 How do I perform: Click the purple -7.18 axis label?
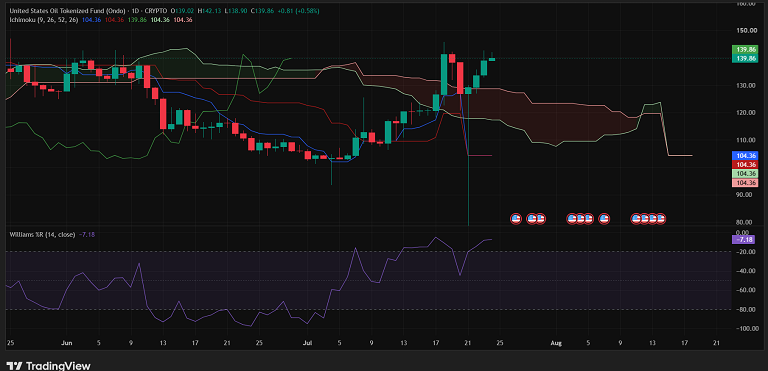click(x=744, y=240)
